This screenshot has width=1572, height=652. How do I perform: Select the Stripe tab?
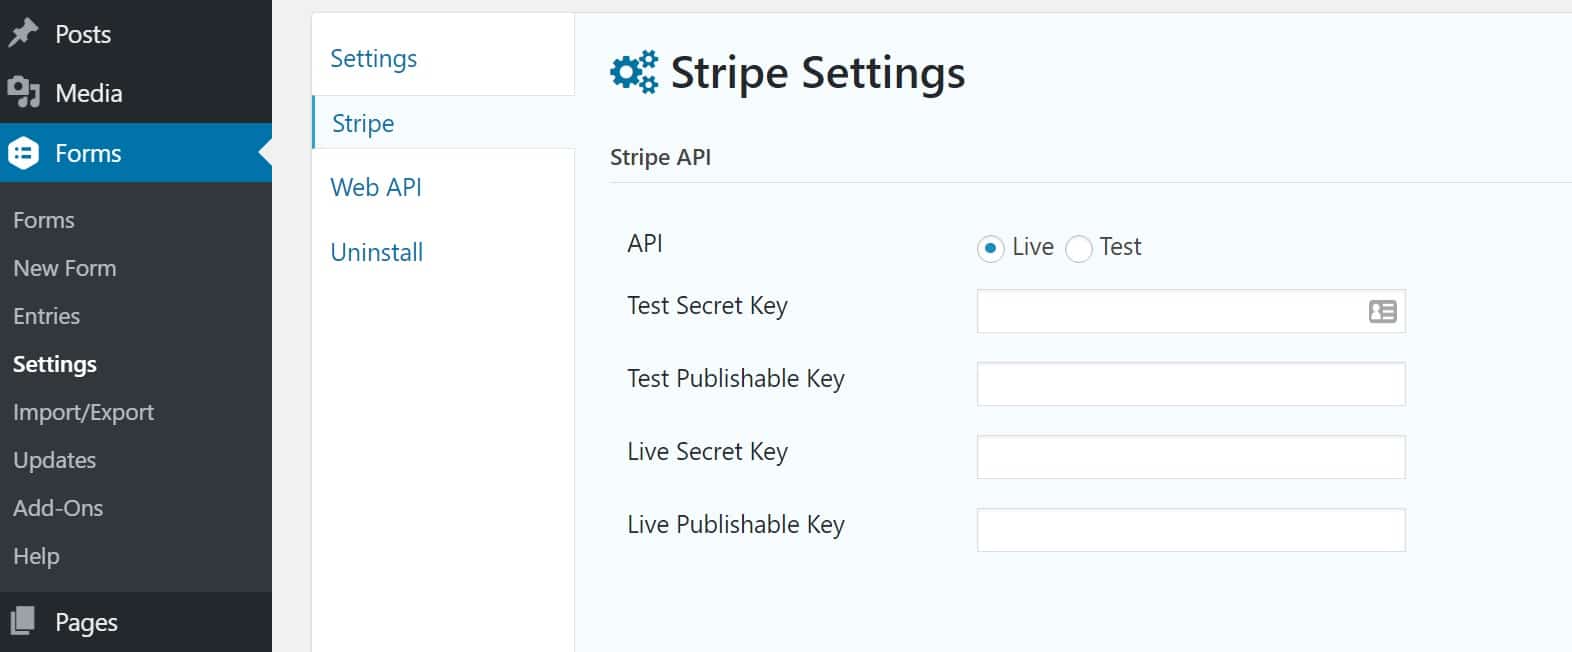click(362, 123)
